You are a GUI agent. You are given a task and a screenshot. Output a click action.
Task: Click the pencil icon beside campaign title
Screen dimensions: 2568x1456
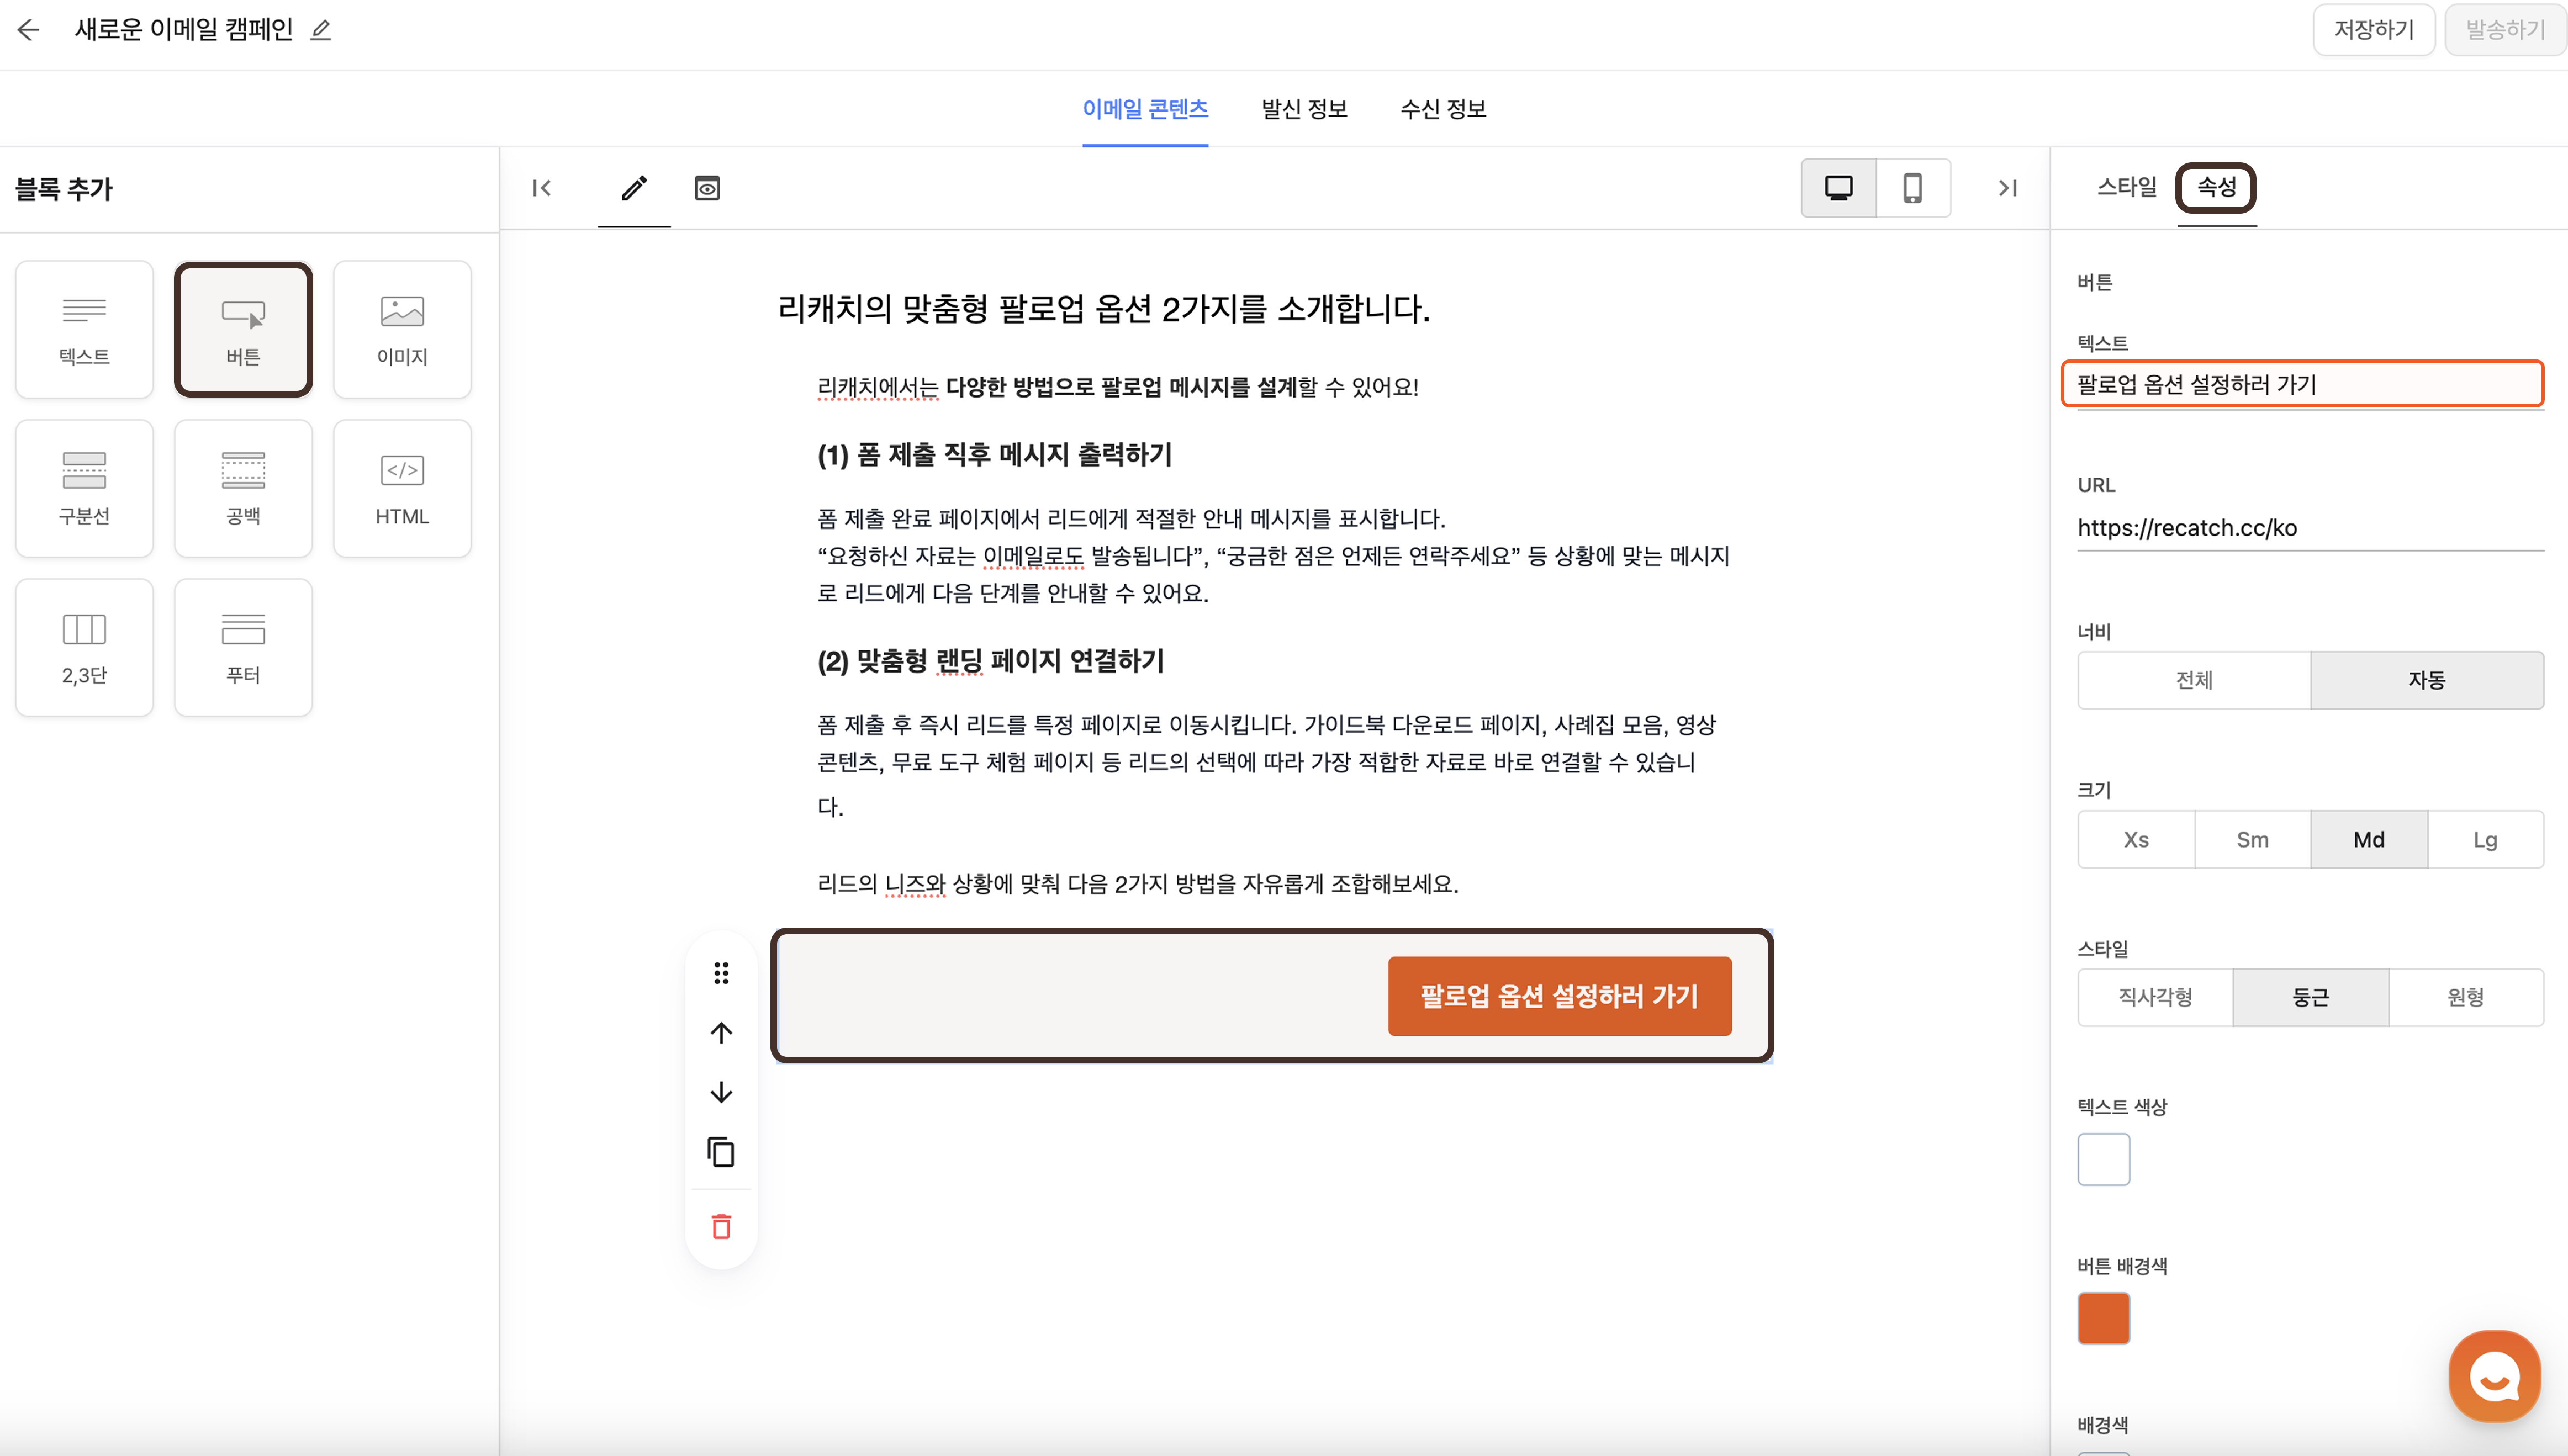pyautogui.click(x=320, y=30)
